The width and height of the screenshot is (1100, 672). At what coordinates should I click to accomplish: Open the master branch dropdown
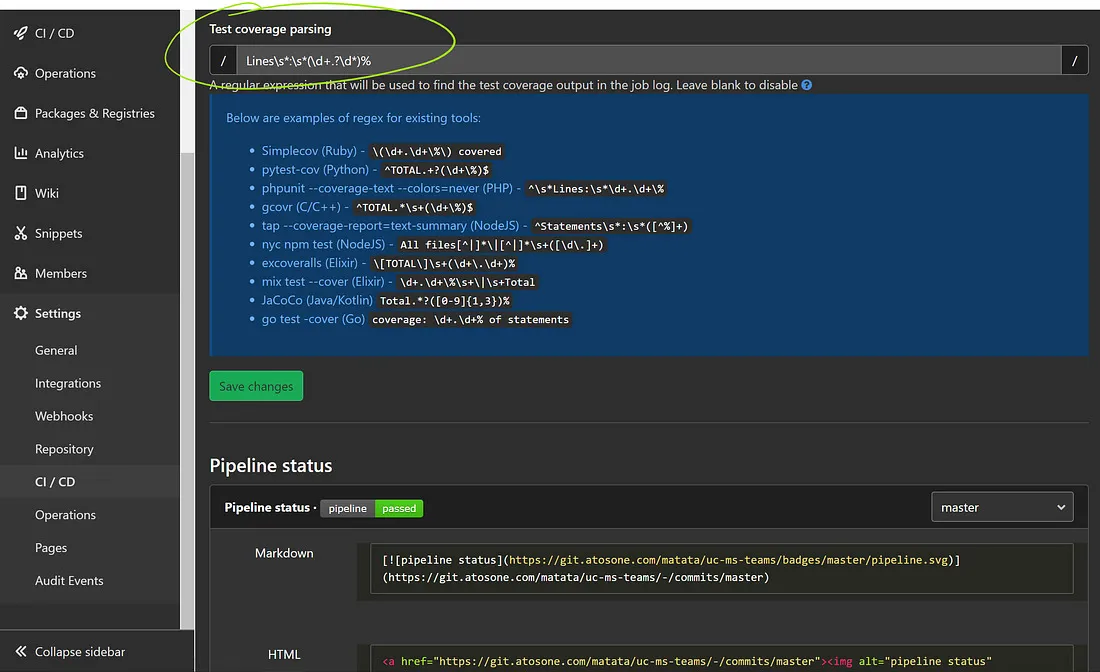pyautogui.click(x=1002, y=507)
